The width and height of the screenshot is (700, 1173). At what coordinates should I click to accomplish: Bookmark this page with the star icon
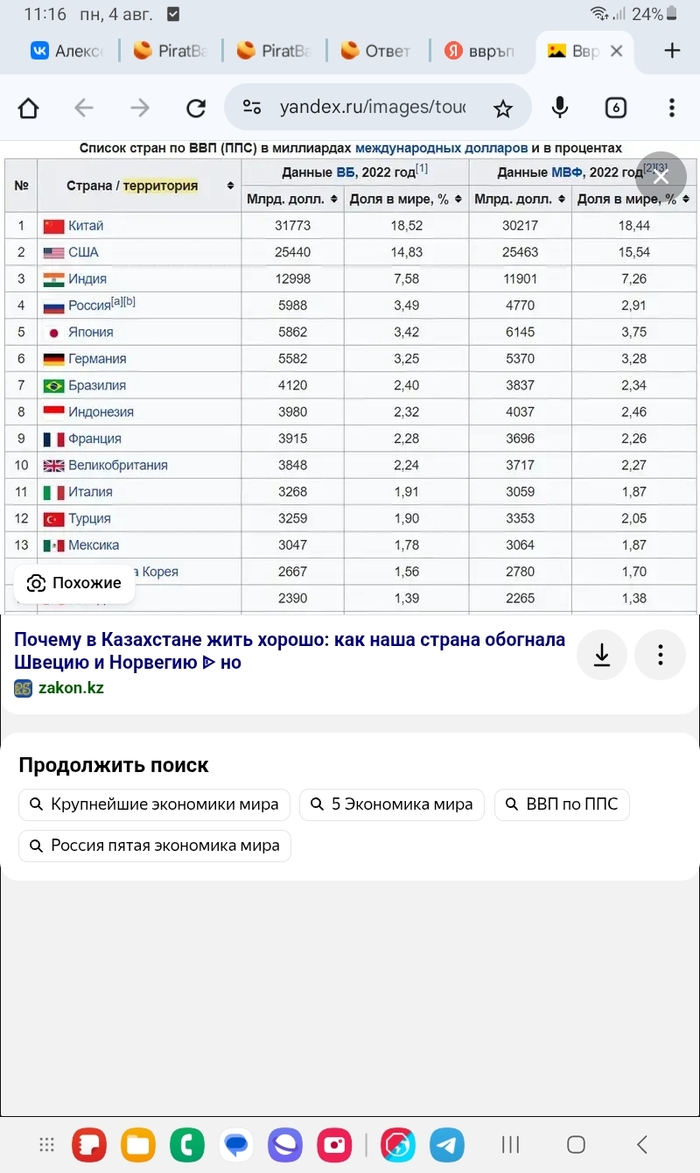tap(502, 108)
